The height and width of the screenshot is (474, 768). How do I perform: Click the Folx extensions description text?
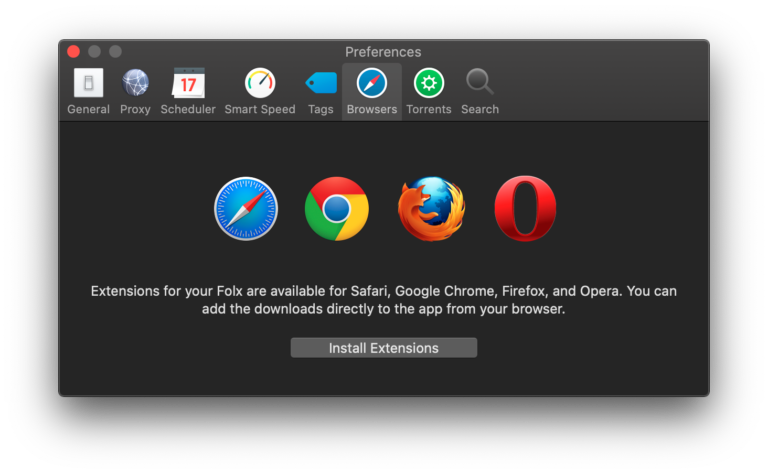point(384,300)
